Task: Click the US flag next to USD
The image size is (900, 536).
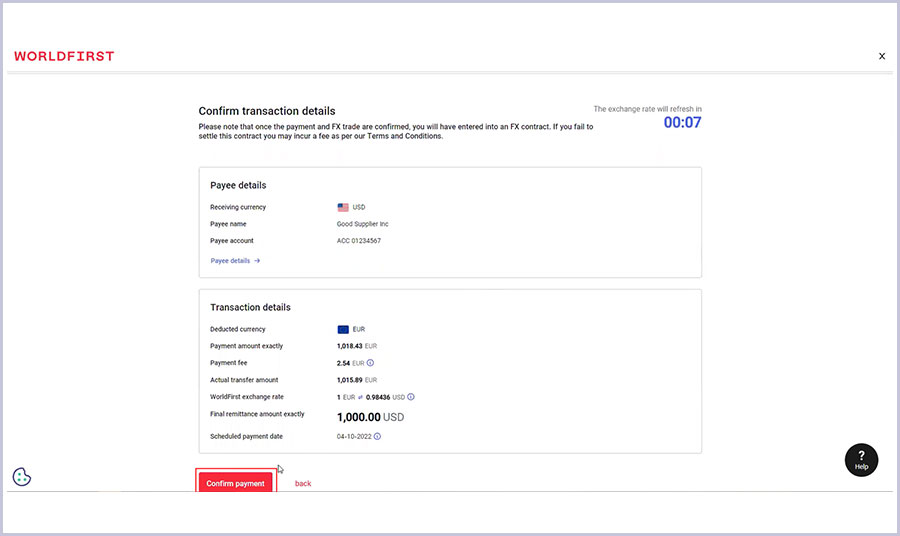Action: tap(343, 207)
